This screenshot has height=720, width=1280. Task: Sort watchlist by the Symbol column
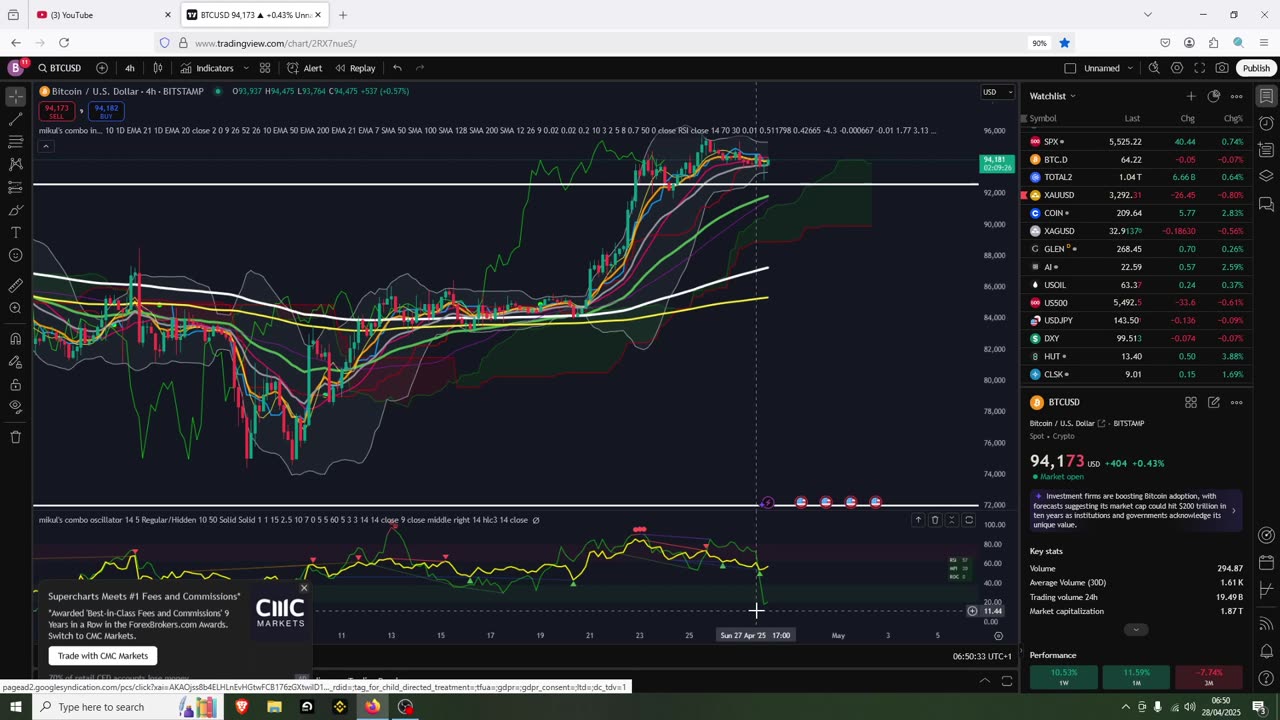coord(1043,118)
